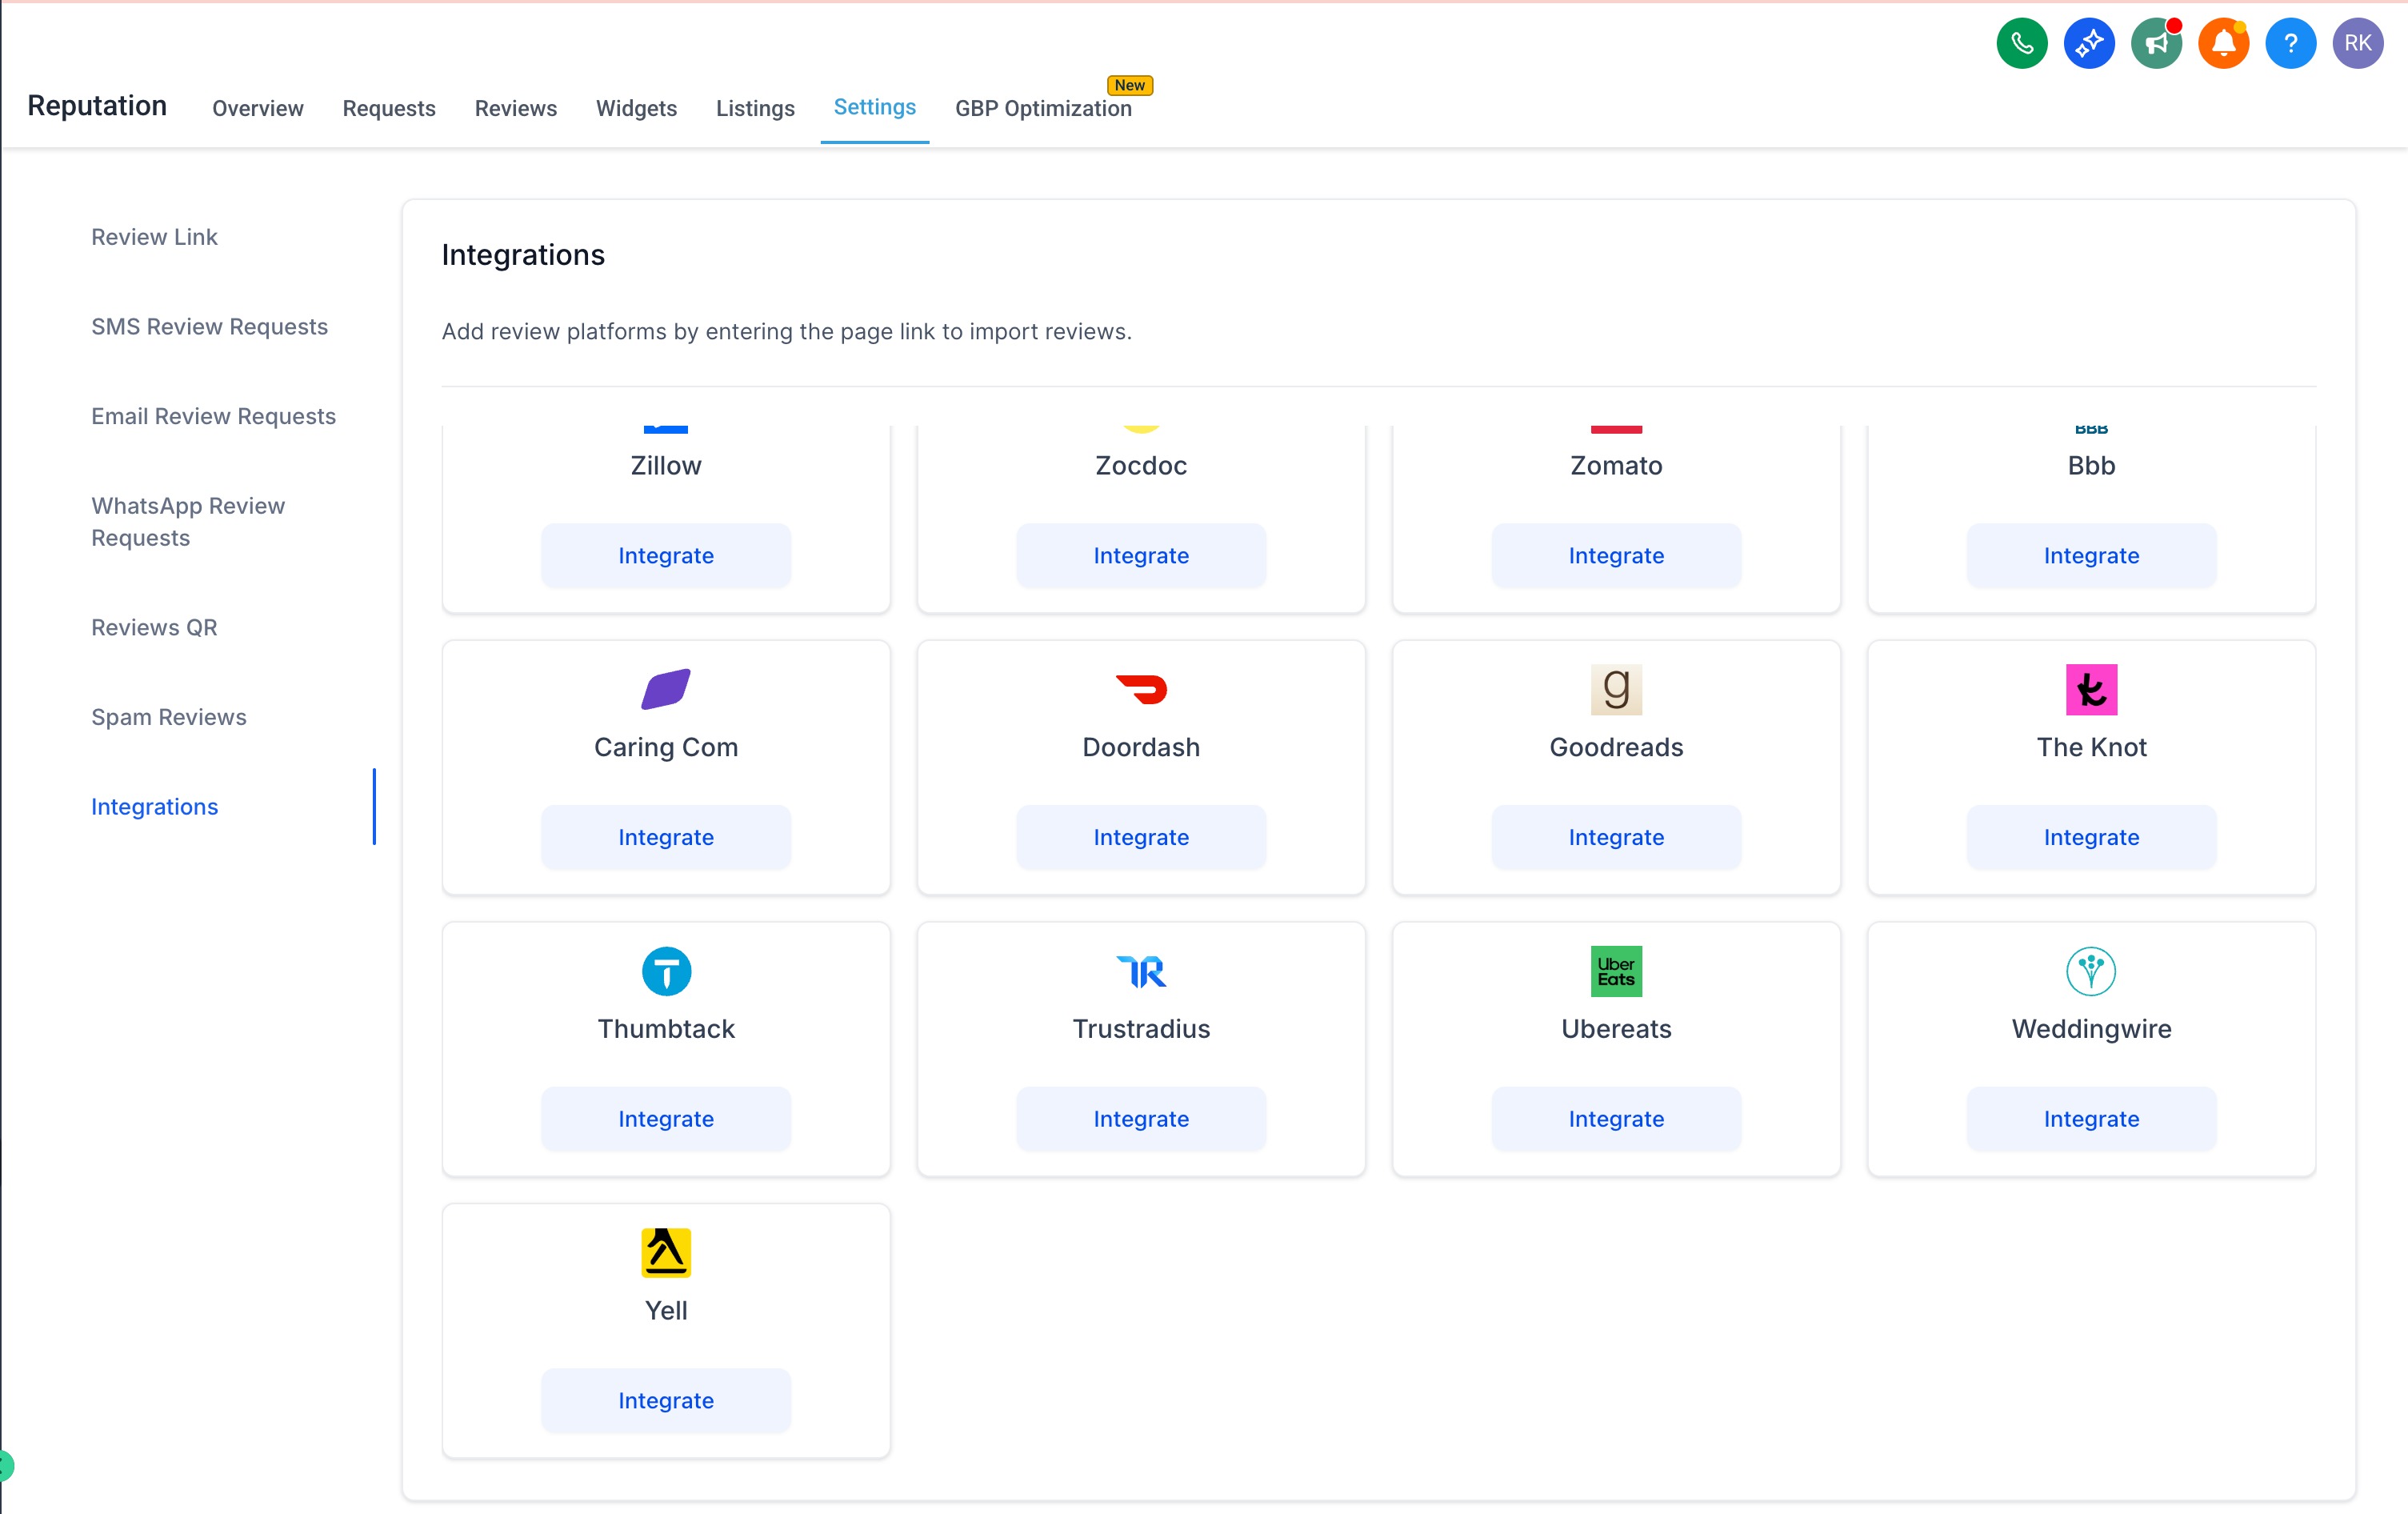The image size is (2408, 1514).
Task: Click the Reputation heading
Action: 97,106
